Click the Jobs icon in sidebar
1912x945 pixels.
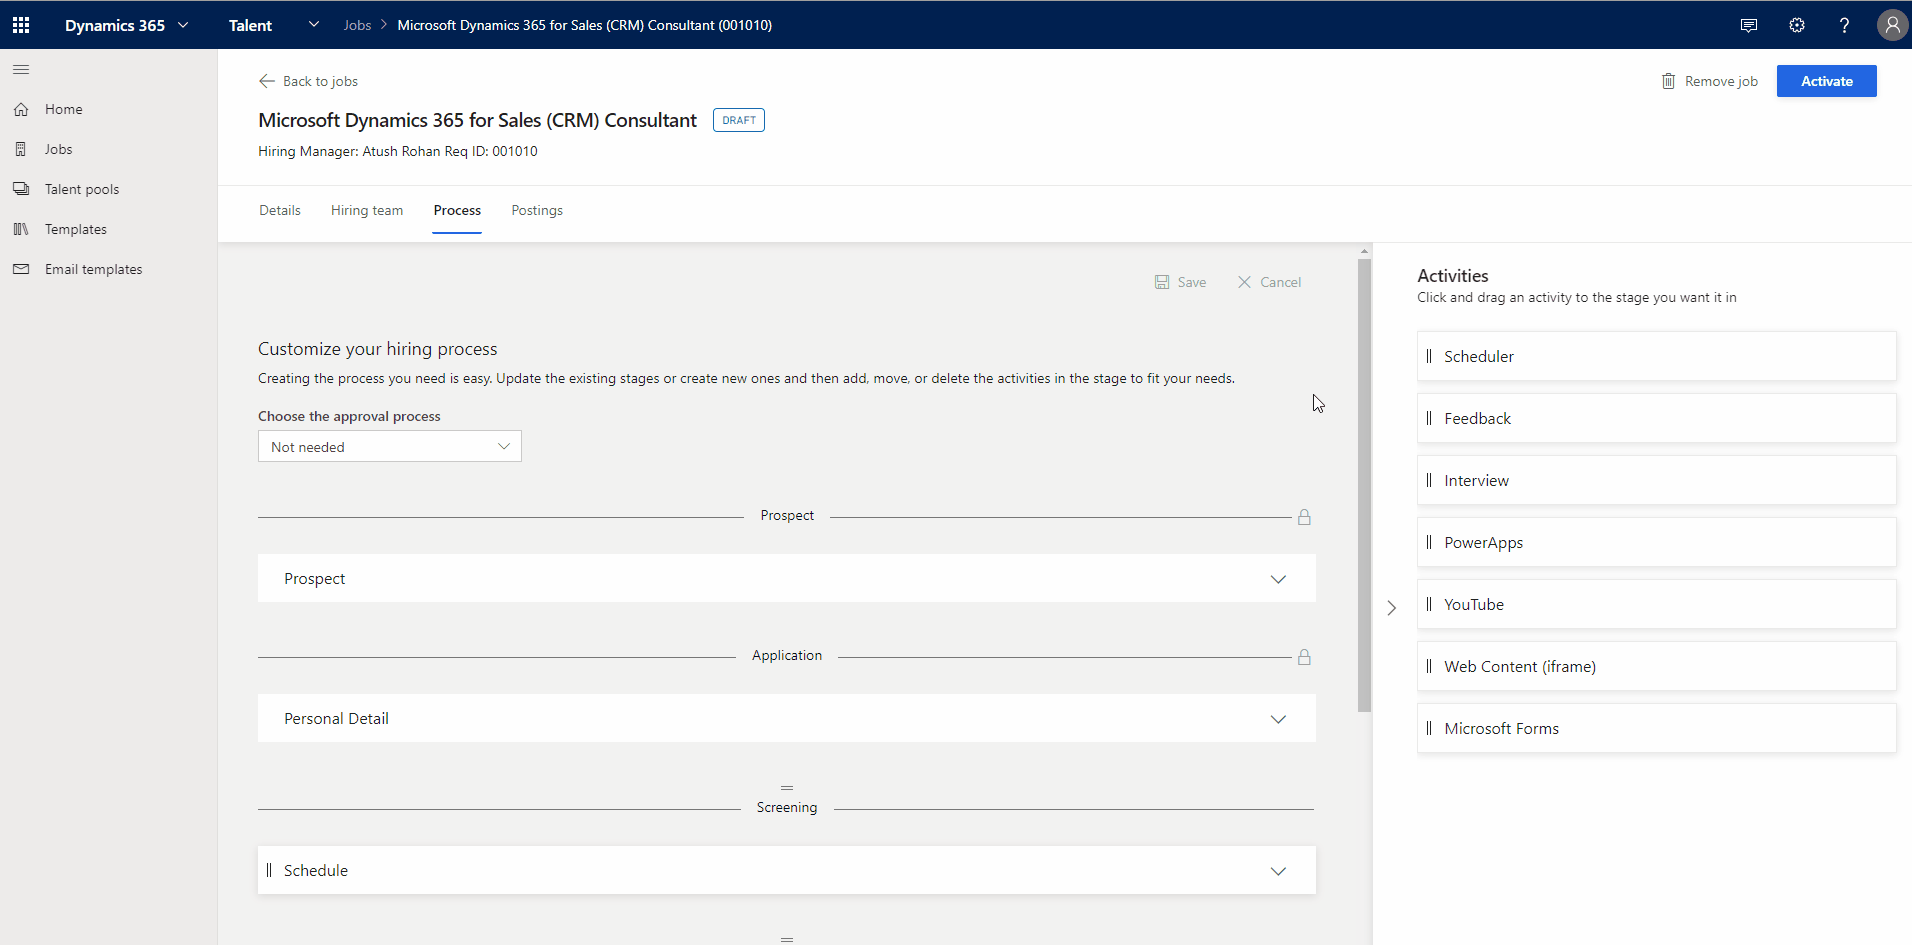(x=21, y=149)
